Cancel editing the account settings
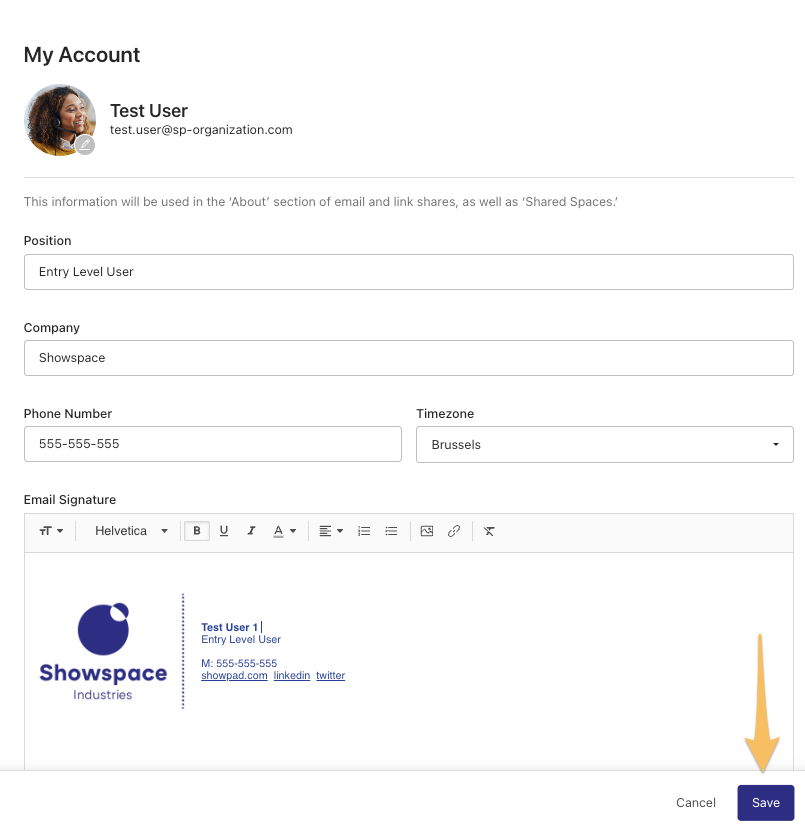The height and width of the screenshot is (827, 805). [695, 802]
